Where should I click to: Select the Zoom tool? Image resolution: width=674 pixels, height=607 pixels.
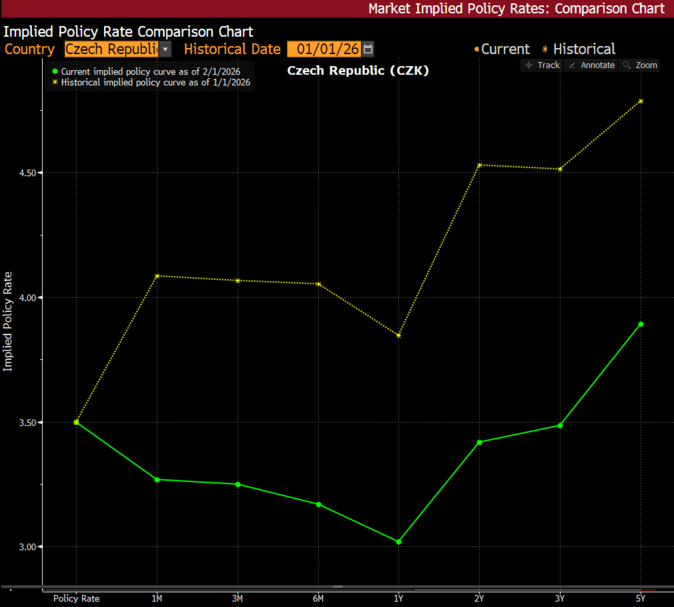(x=640, y=65)
